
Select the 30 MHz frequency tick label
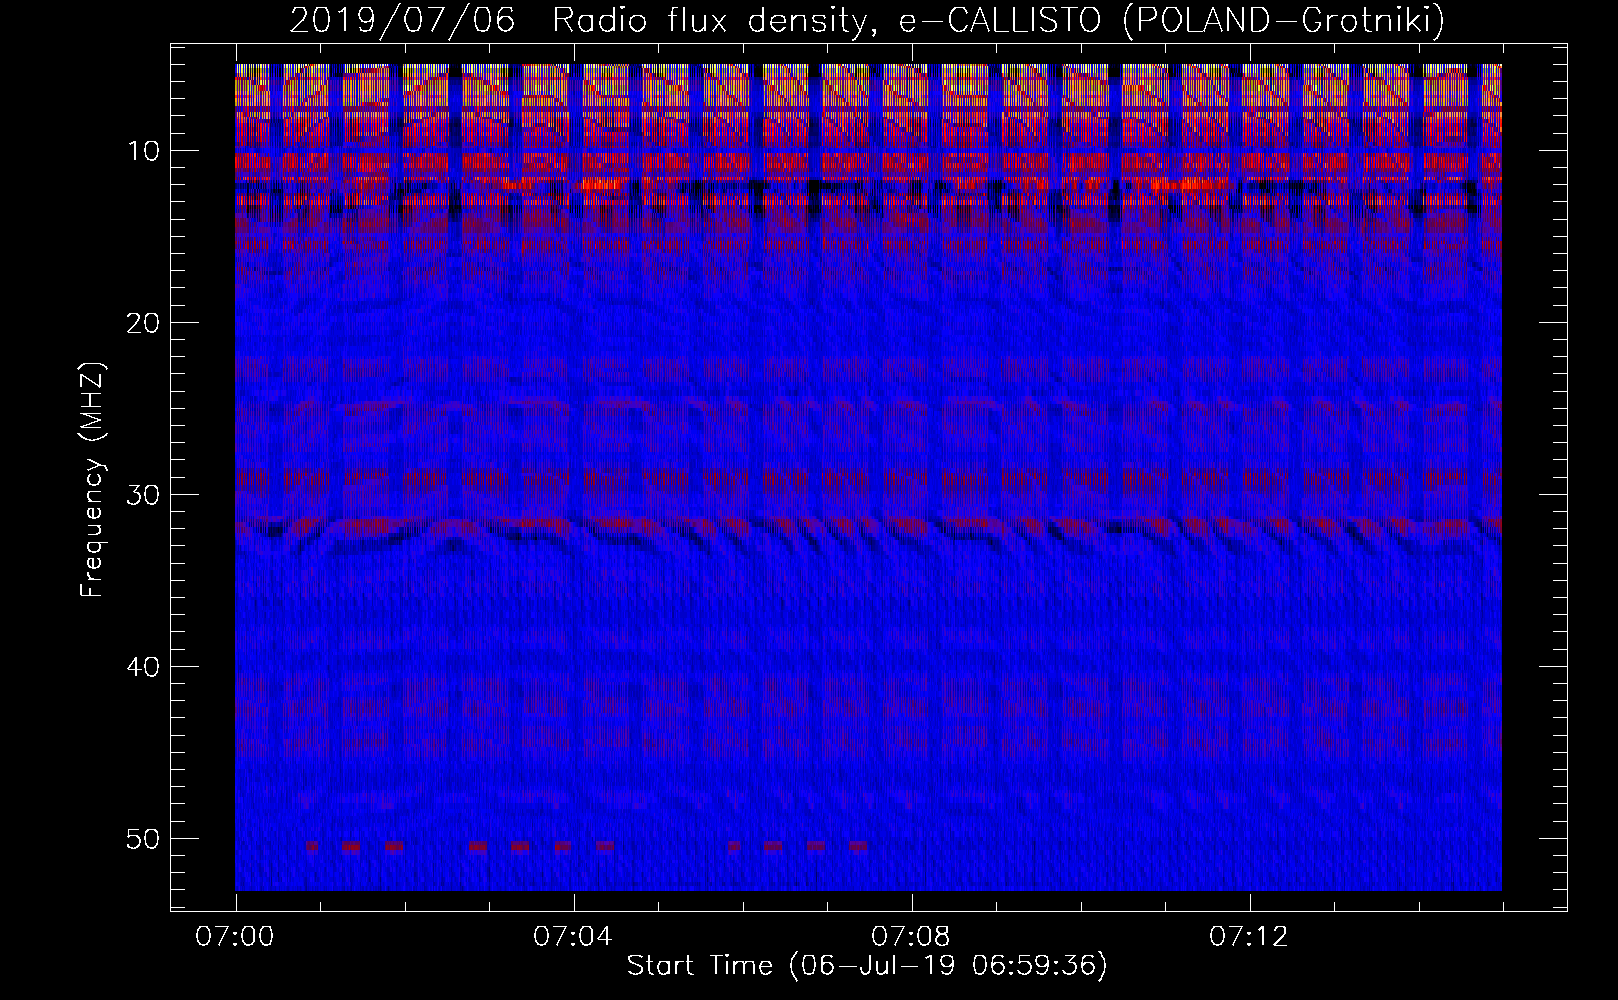coord(143,495)
